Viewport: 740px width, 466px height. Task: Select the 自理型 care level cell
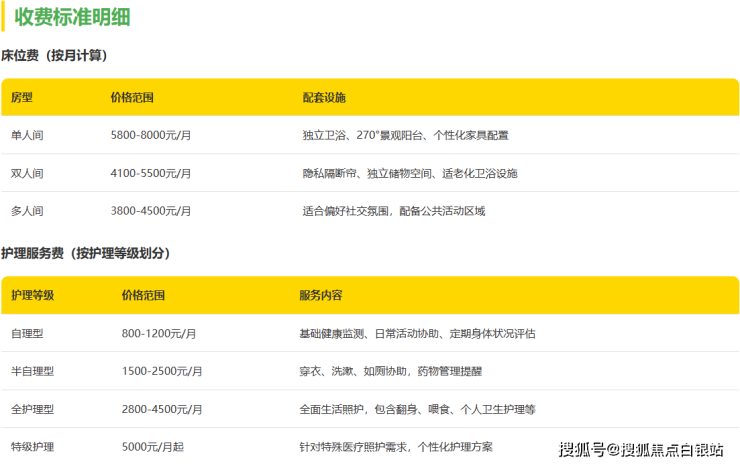[27, 333]
